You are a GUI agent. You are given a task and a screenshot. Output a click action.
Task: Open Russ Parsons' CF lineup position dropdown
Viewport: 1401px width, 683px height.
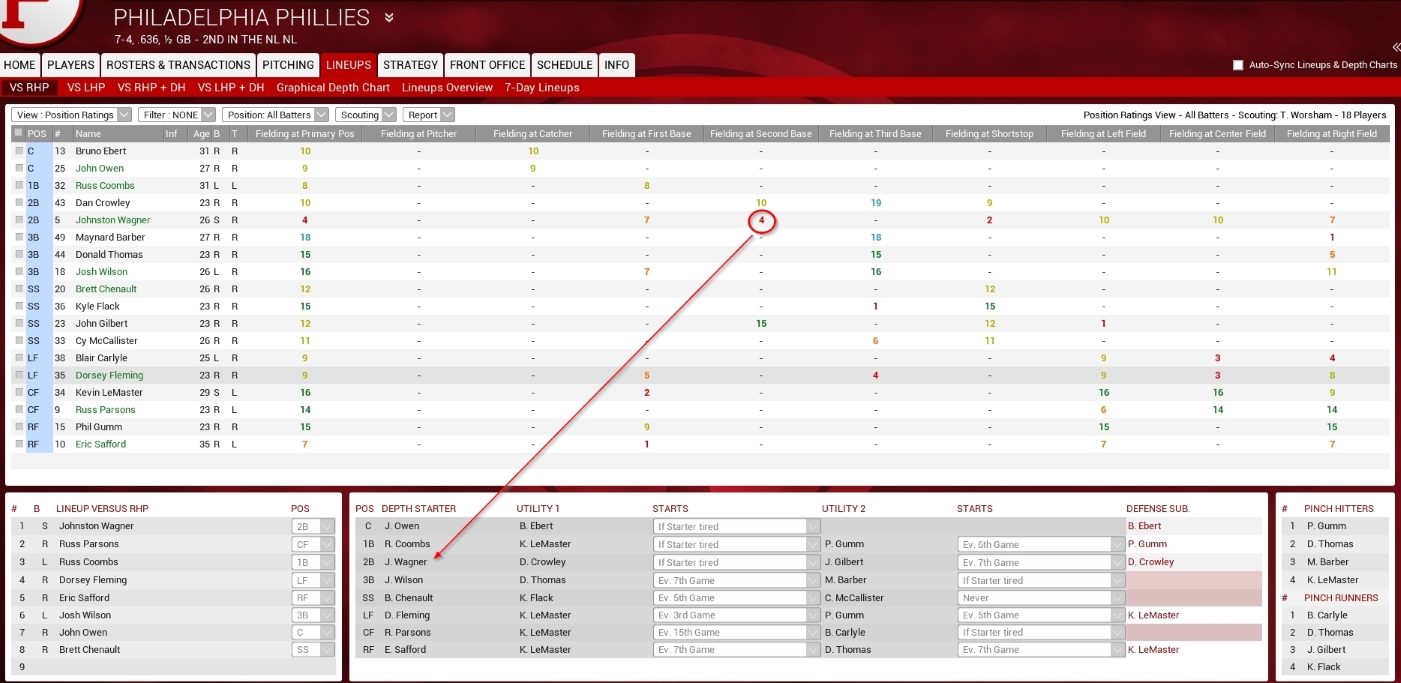[312, 544]
